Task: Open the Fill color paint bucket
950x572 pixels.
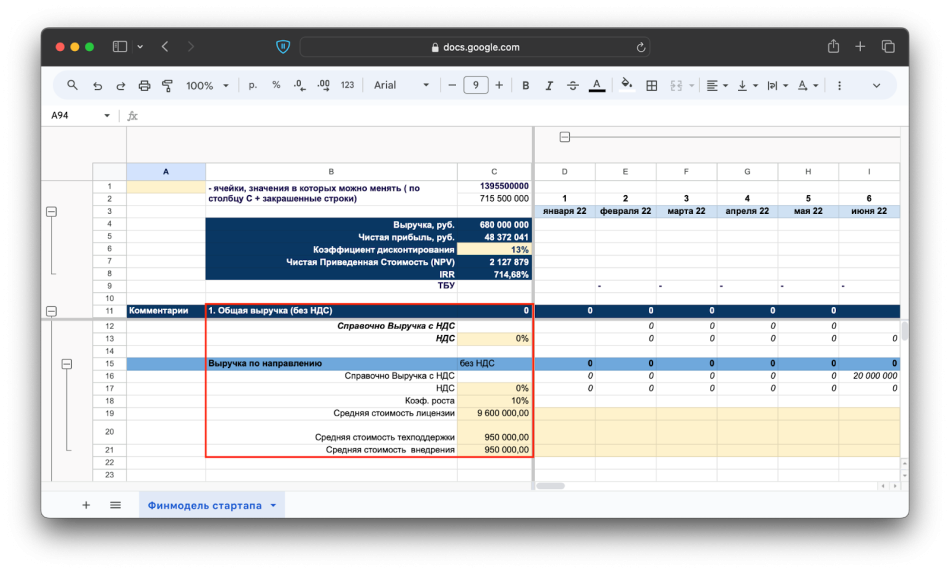Action: pyautogui.click(x=627, y=86)
